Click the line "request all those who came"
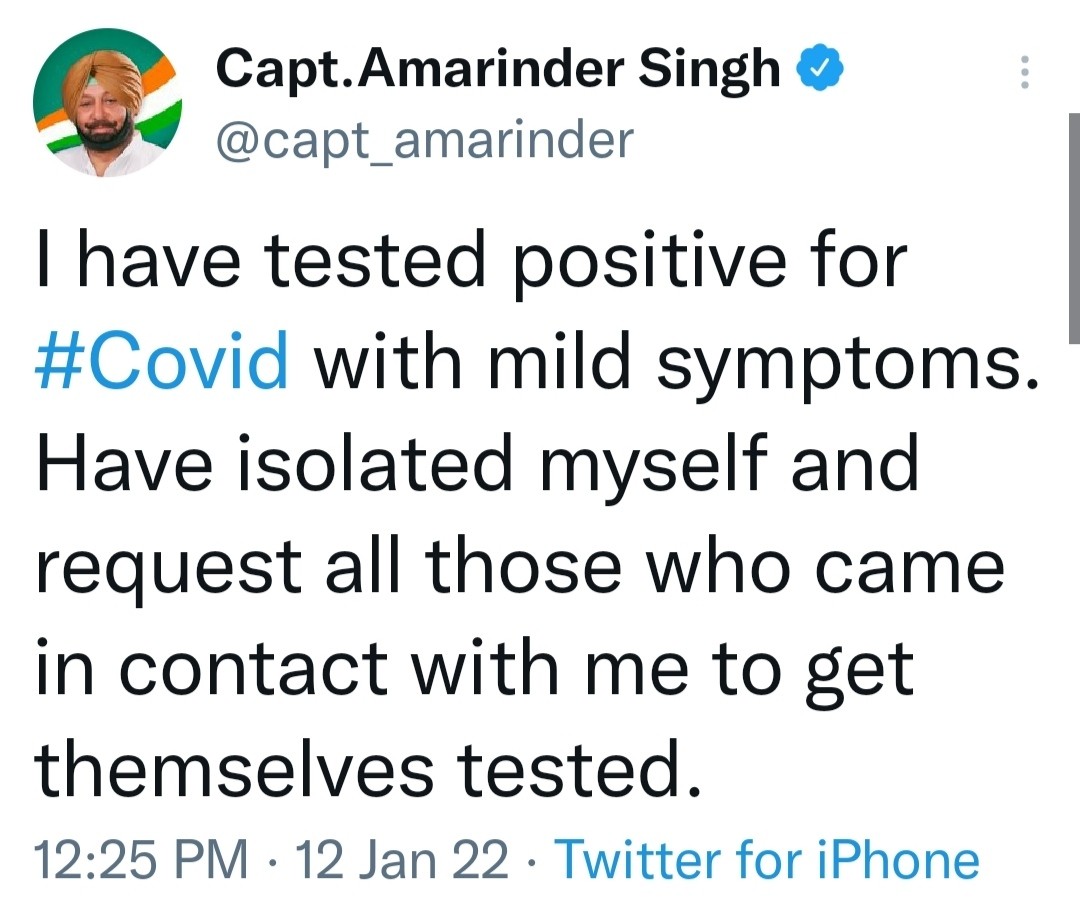This screenshot has height=920, width=1080. (519, 564)
